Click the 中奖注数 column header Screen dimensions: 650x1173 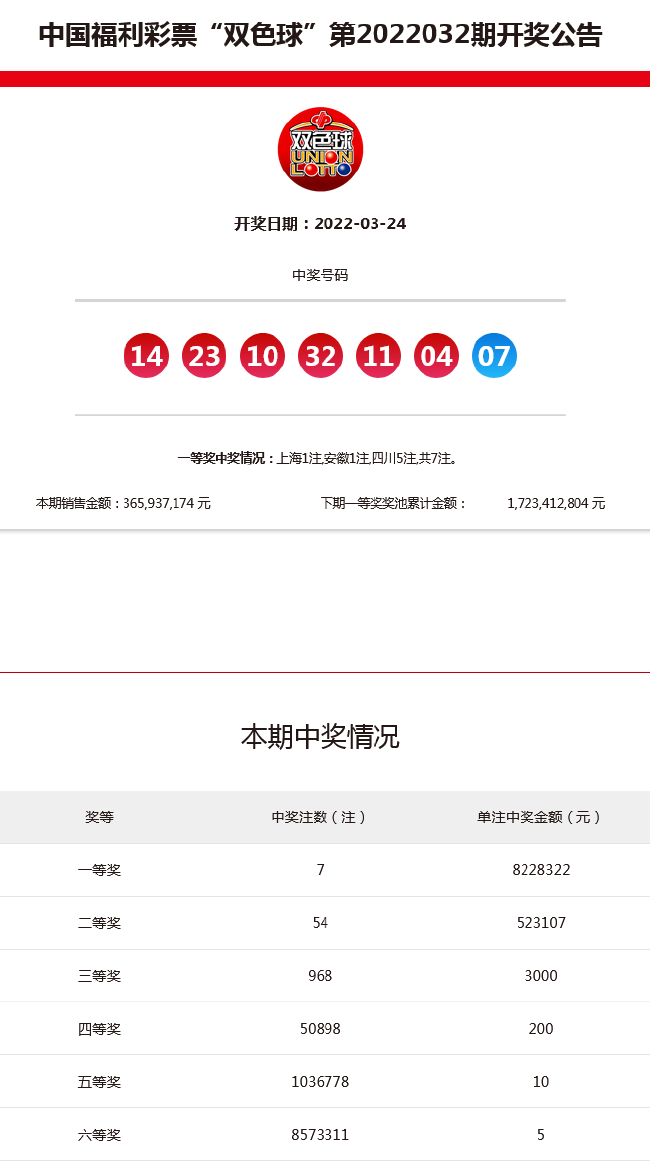[x=320, y=817]
